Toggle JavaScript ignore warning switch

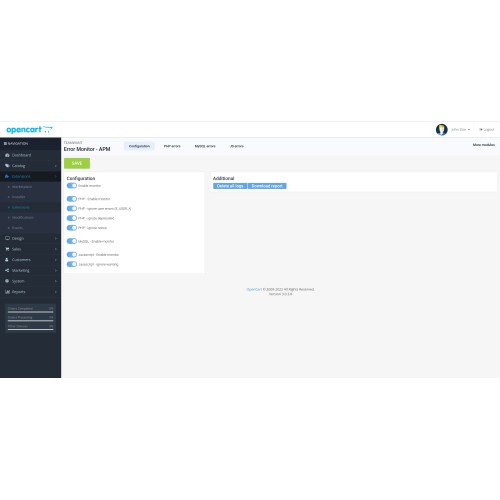72,264
